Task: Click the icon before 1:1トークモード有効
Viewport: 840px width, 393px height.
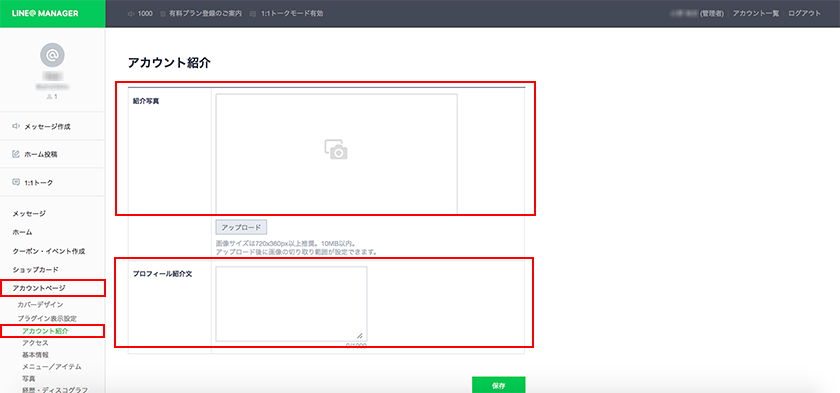Action: coord(253,14)
